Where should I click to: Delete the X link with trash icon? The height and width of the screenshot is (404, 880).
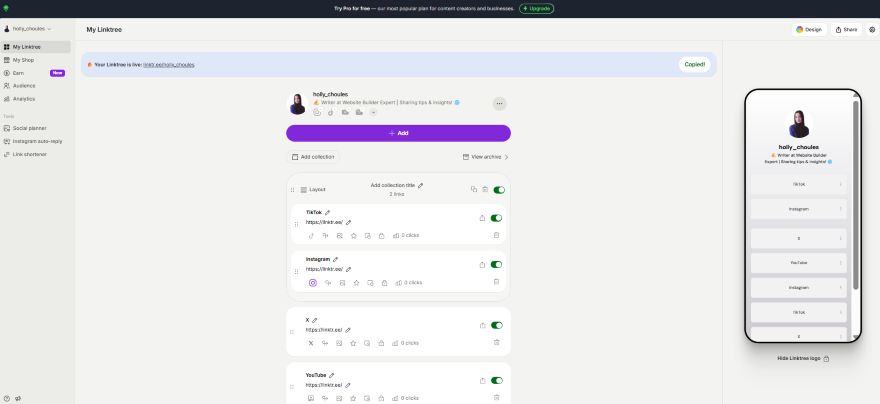pyautogui.click(x=496, y=342)
